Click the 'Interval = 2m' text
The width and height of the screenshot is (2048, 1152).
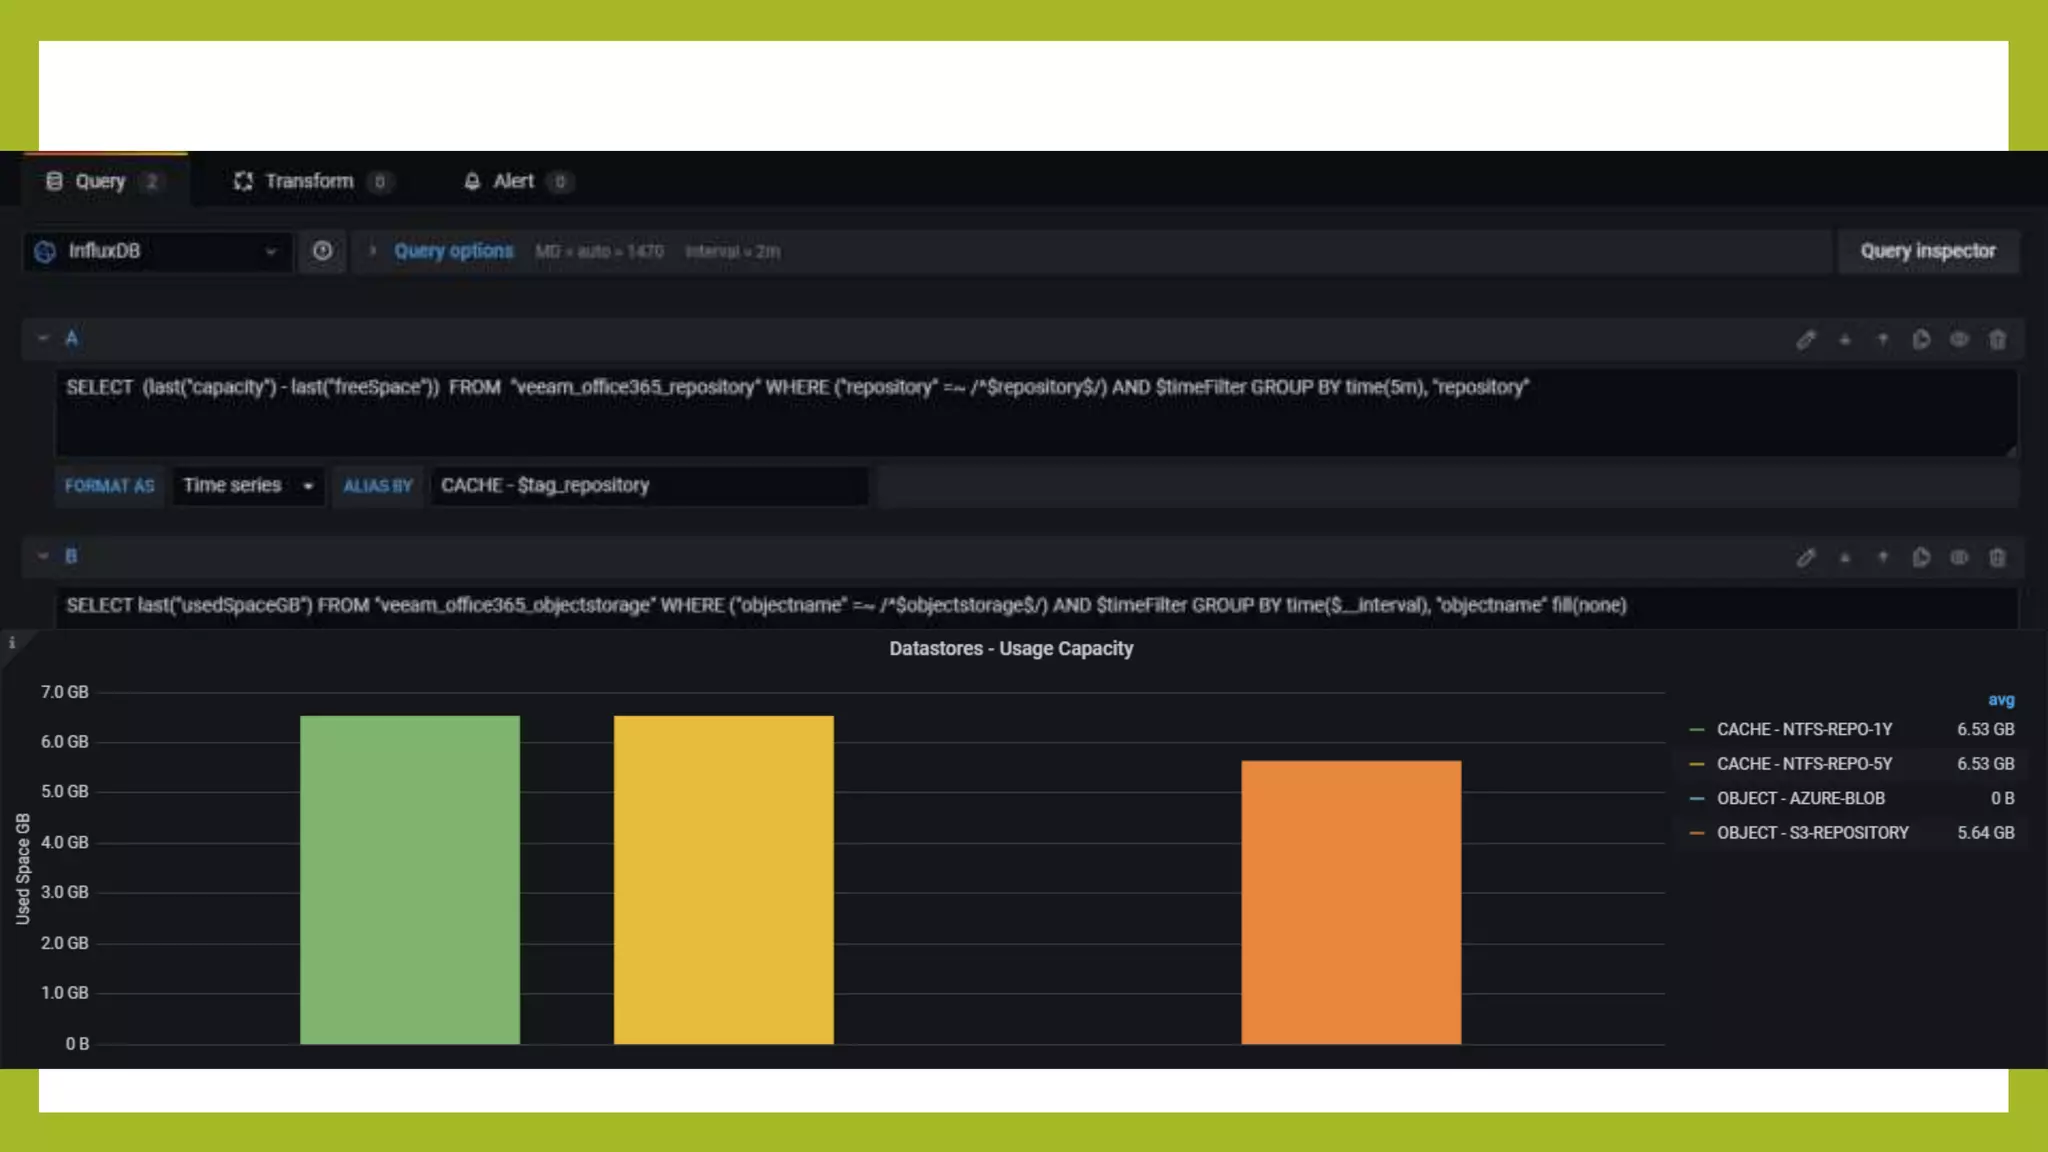click(x=732, y=252)
